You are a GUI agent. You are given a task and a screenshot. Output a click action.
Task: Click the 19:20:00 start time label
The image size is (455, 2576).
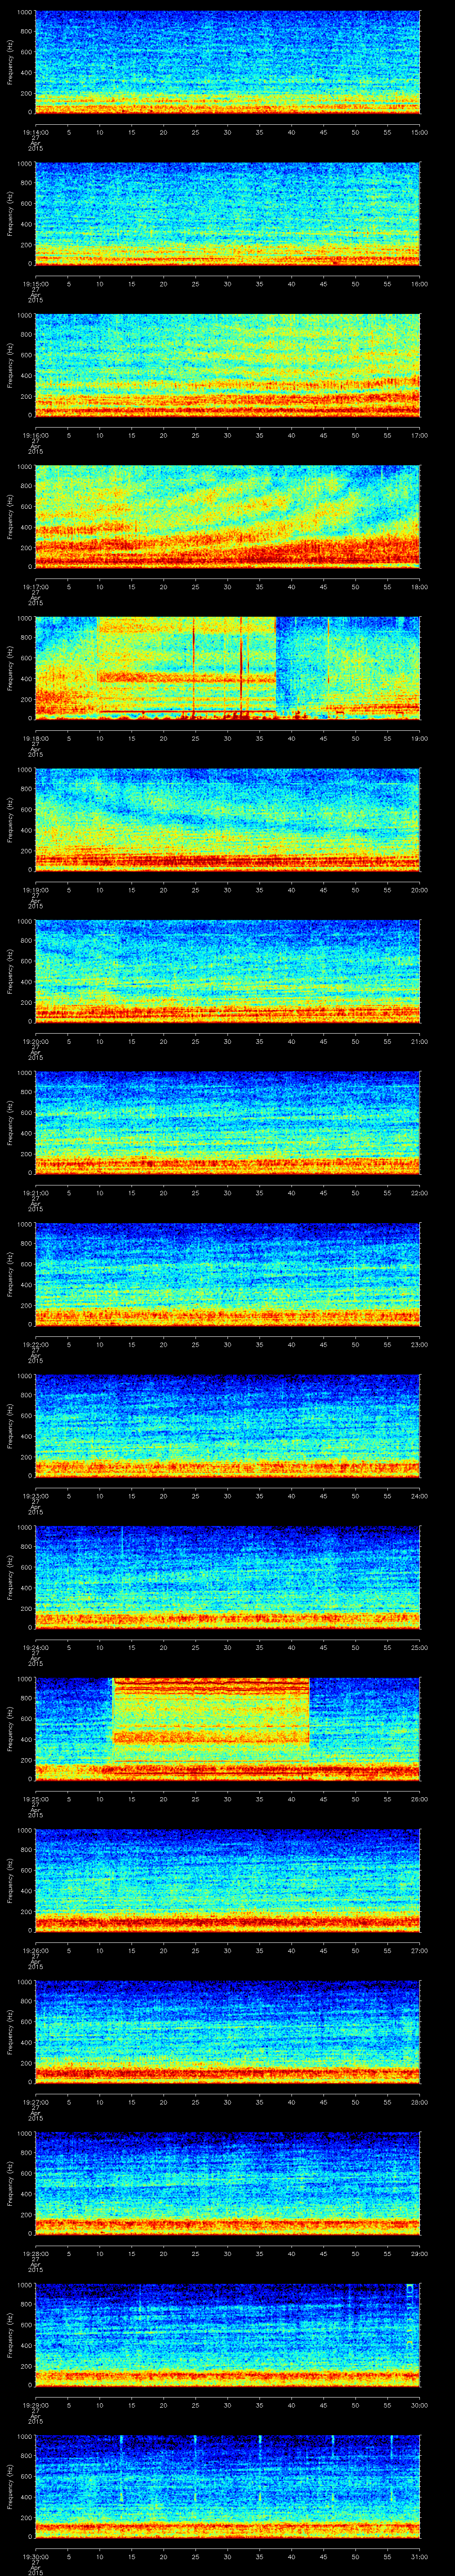pos(35,1041)
